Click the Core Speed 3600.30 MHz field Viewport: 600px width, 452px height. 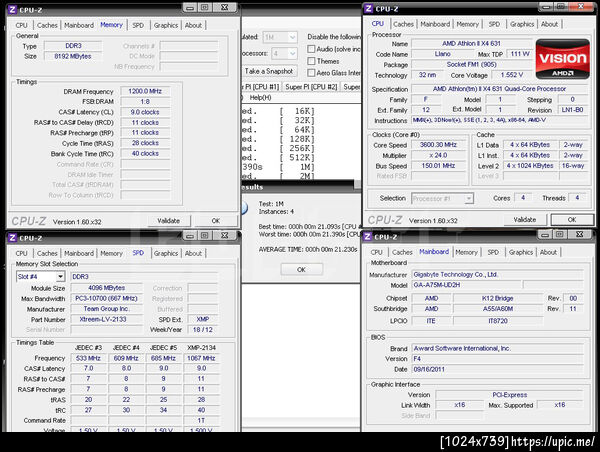[x=439, y=145]
